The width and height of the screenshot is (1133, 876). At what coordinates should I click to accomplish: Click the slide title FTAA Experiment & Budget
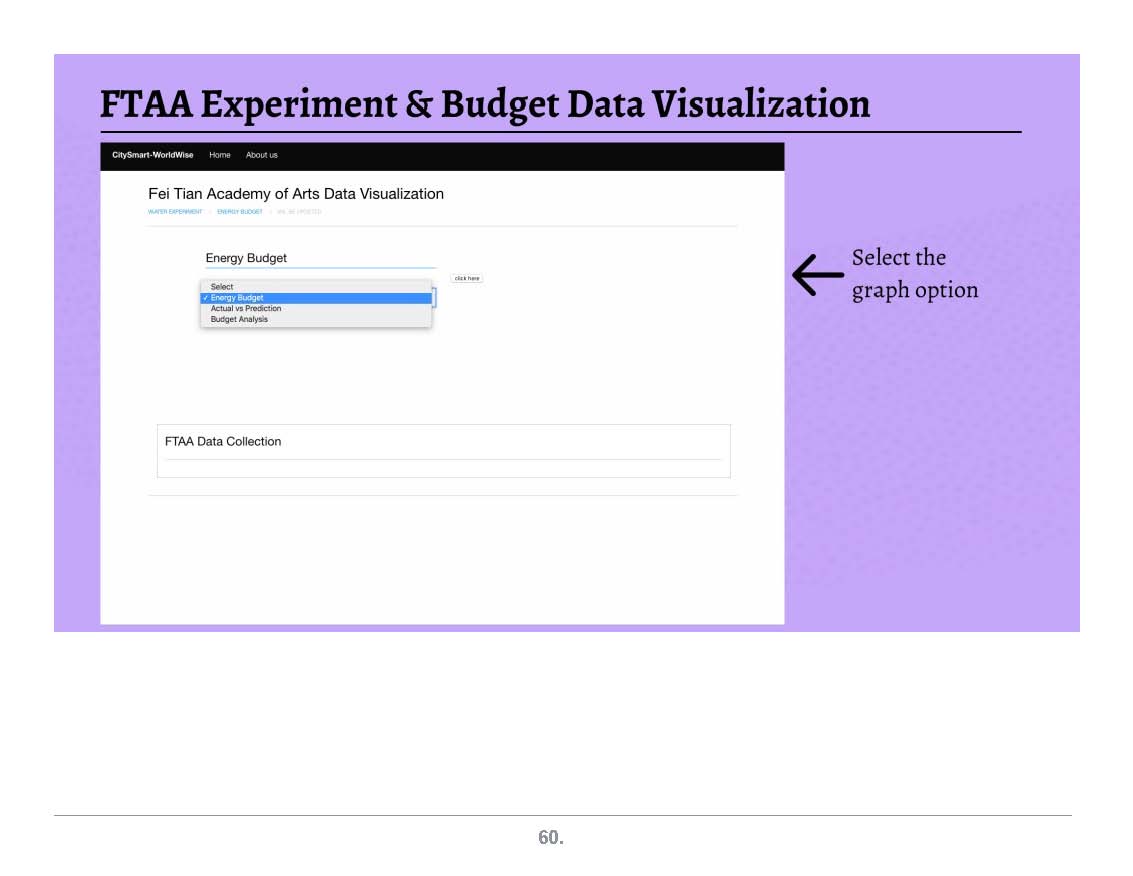485,104
